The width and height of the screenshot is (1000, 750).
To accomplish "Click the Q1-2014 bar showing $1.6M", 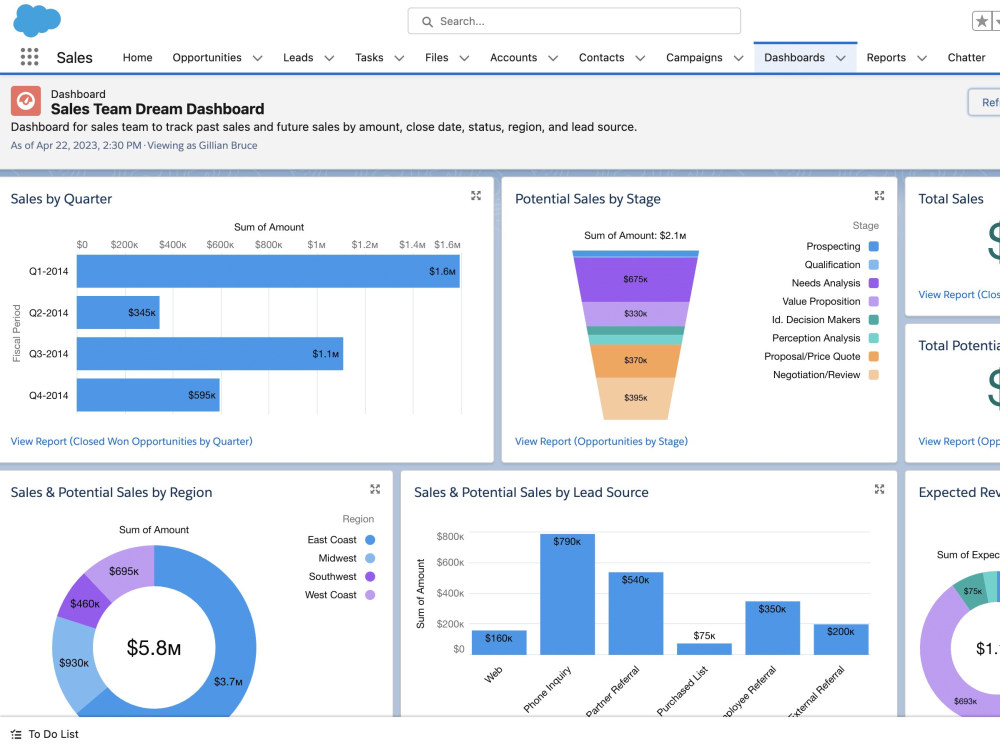I will point(268,271).
